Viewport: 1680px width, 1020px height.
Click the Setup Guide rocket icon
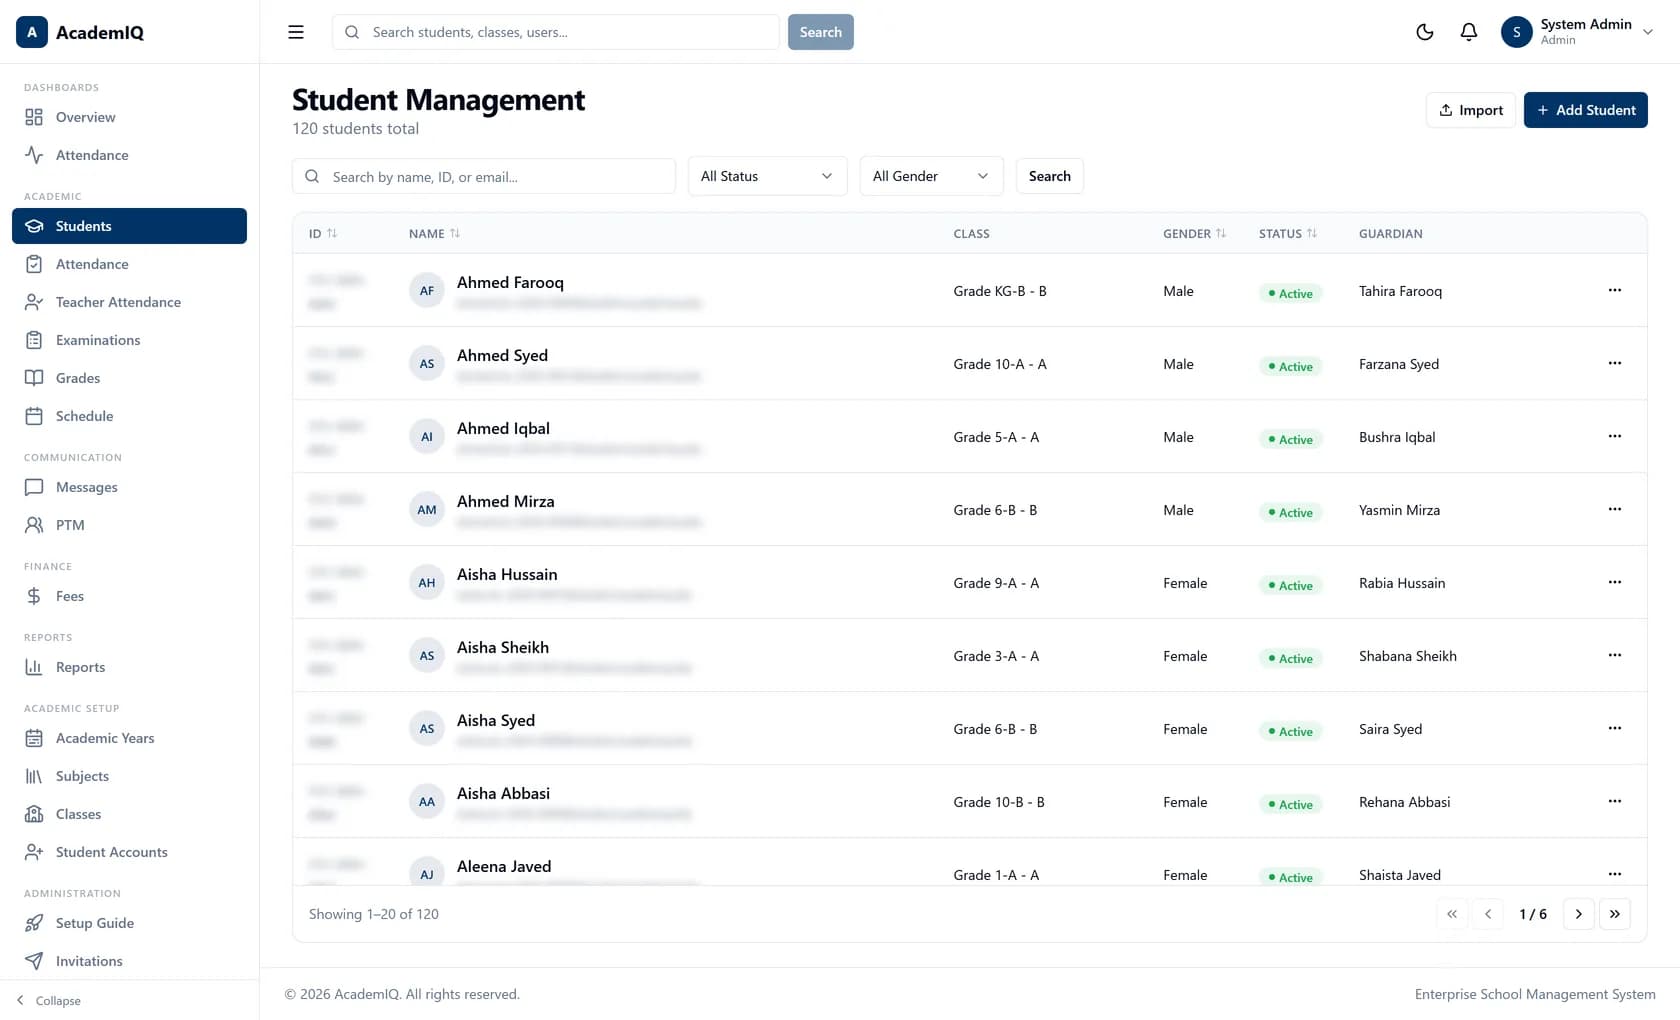[x=34, y=923]
